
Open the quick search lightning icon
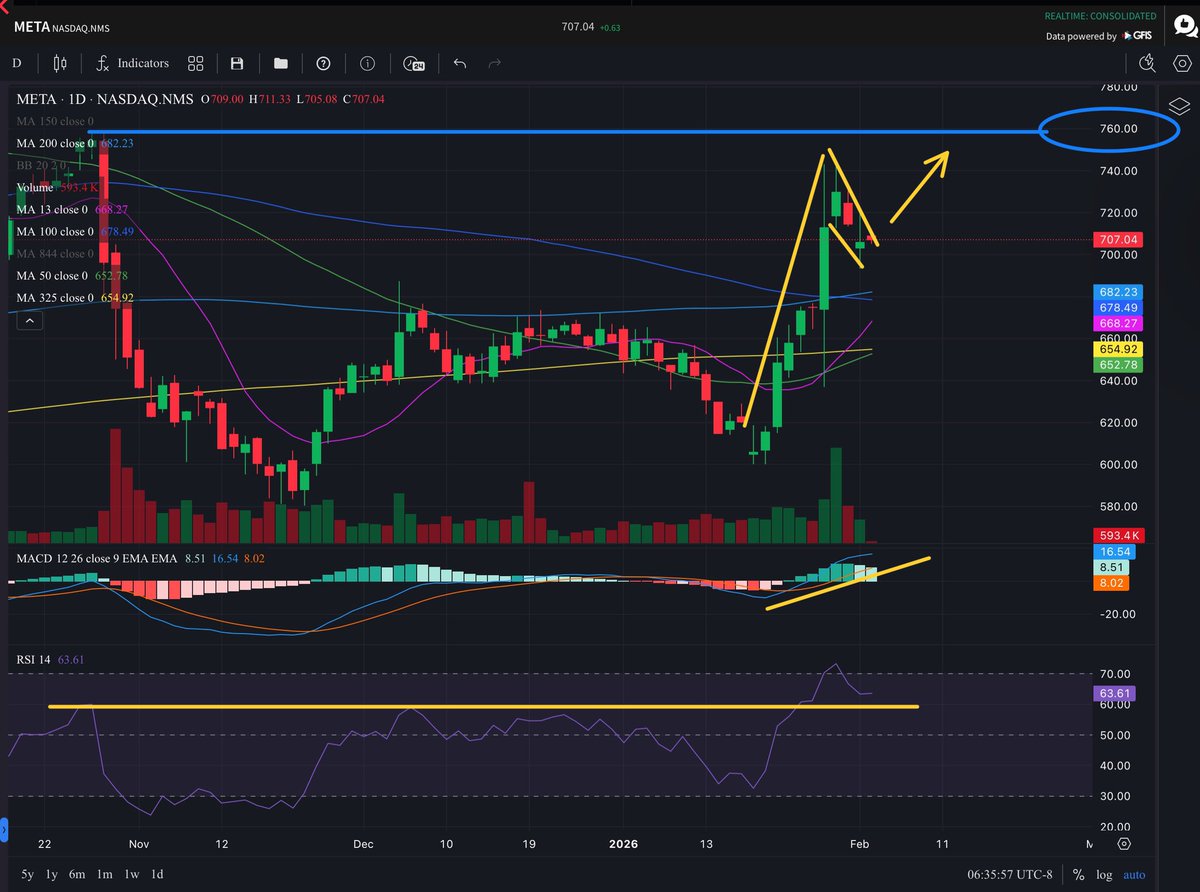pyautogui.click(x=1147, y=63)
